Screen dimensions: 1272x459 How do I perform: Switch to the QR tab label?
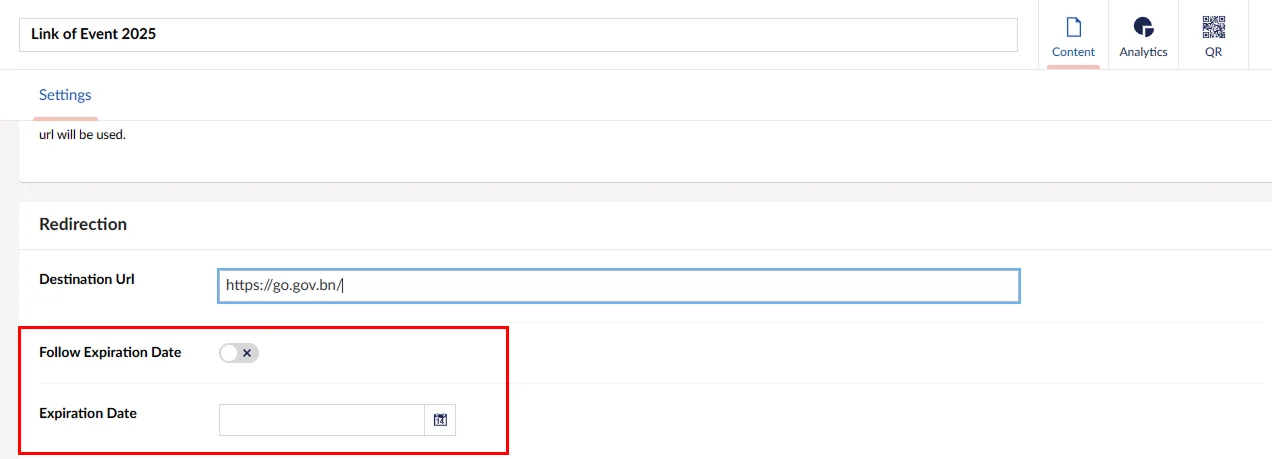pyautogui.click(x=1213, y=52)
